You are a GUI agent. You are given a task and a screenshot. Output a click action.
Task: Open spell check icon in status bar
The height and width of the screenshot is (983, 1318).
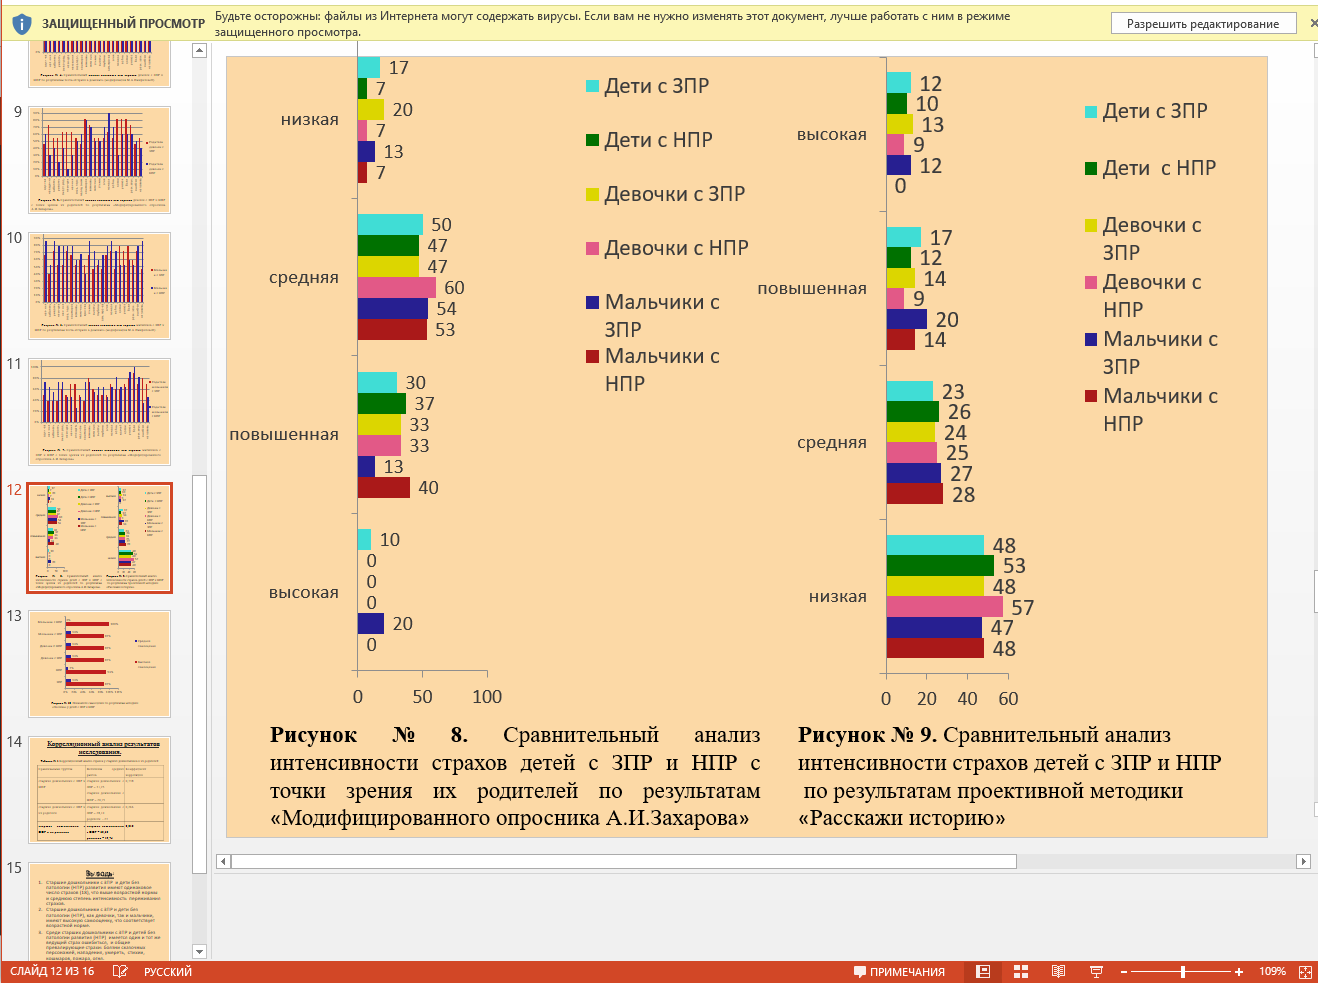point(120,971)
